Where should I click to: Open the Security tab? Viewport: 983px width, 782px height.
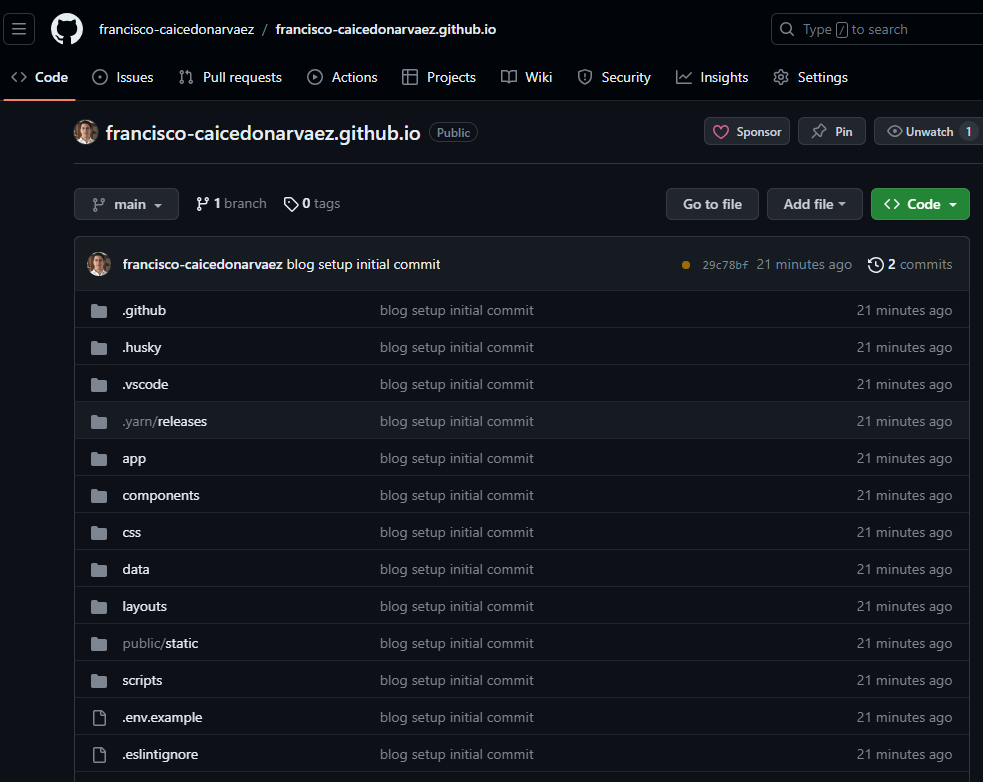pos(614,77)
